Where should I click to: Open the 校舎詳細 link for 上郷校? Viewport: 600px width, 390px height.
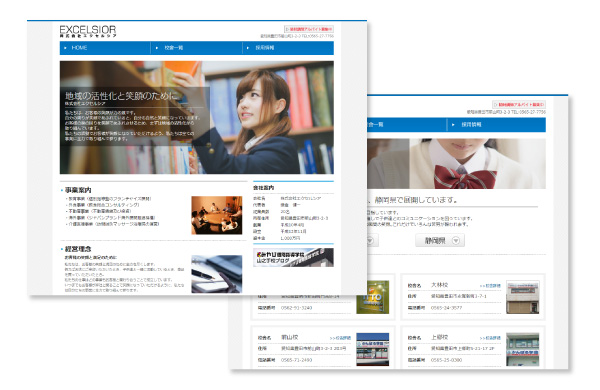pyautogui.click(x=491, y=338)
